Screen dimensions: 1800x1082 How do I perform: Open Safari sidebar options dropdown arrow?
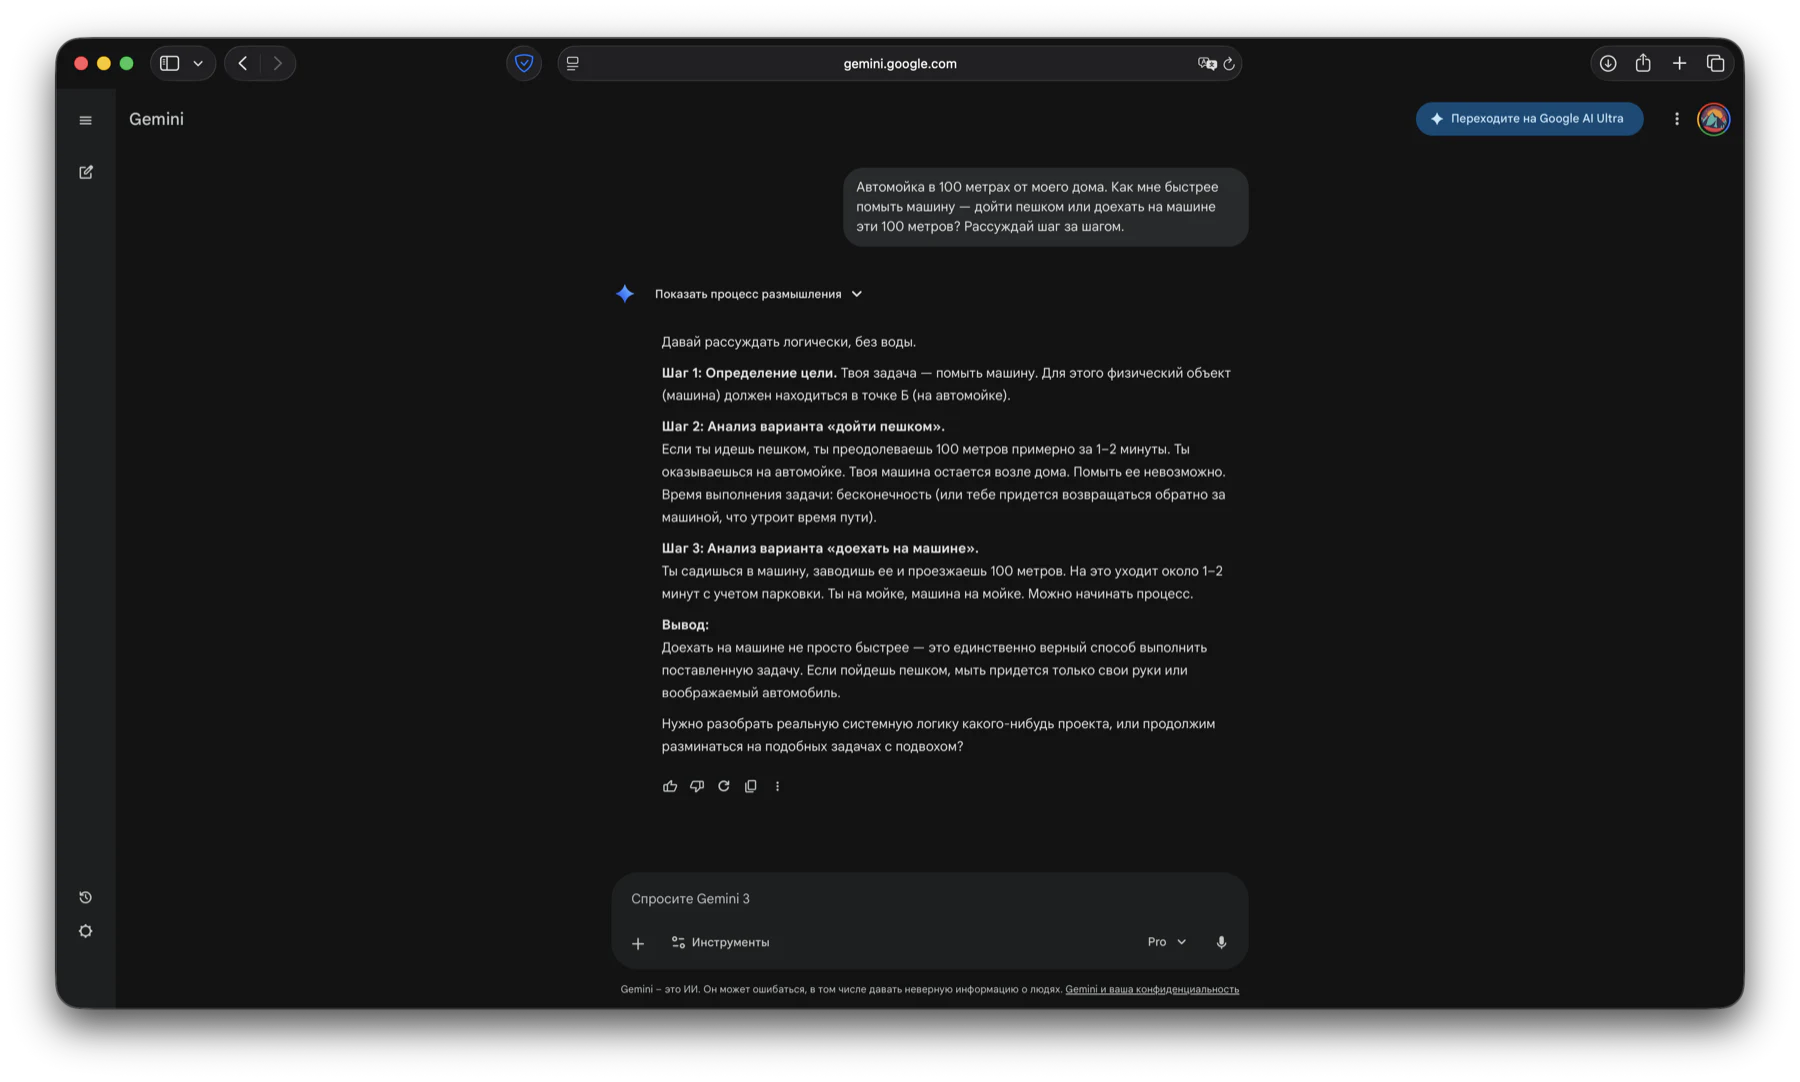(x=198, y=63)
